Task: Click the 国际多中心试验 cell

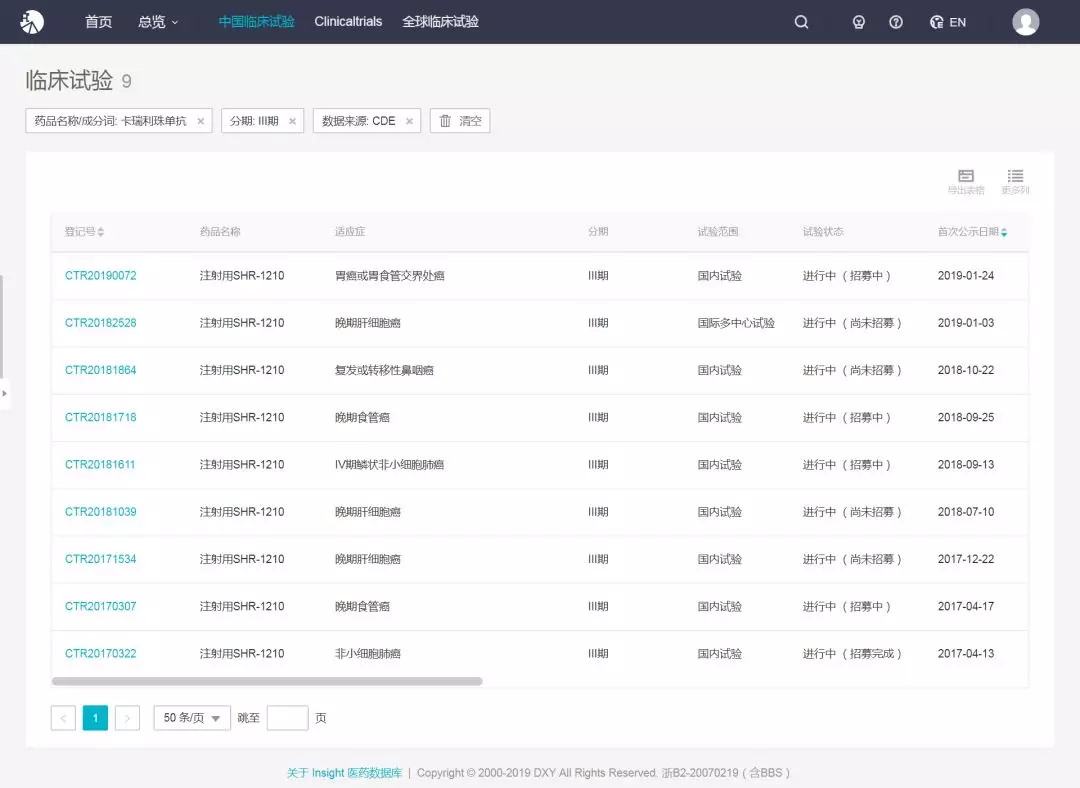Action: [736, 323]
